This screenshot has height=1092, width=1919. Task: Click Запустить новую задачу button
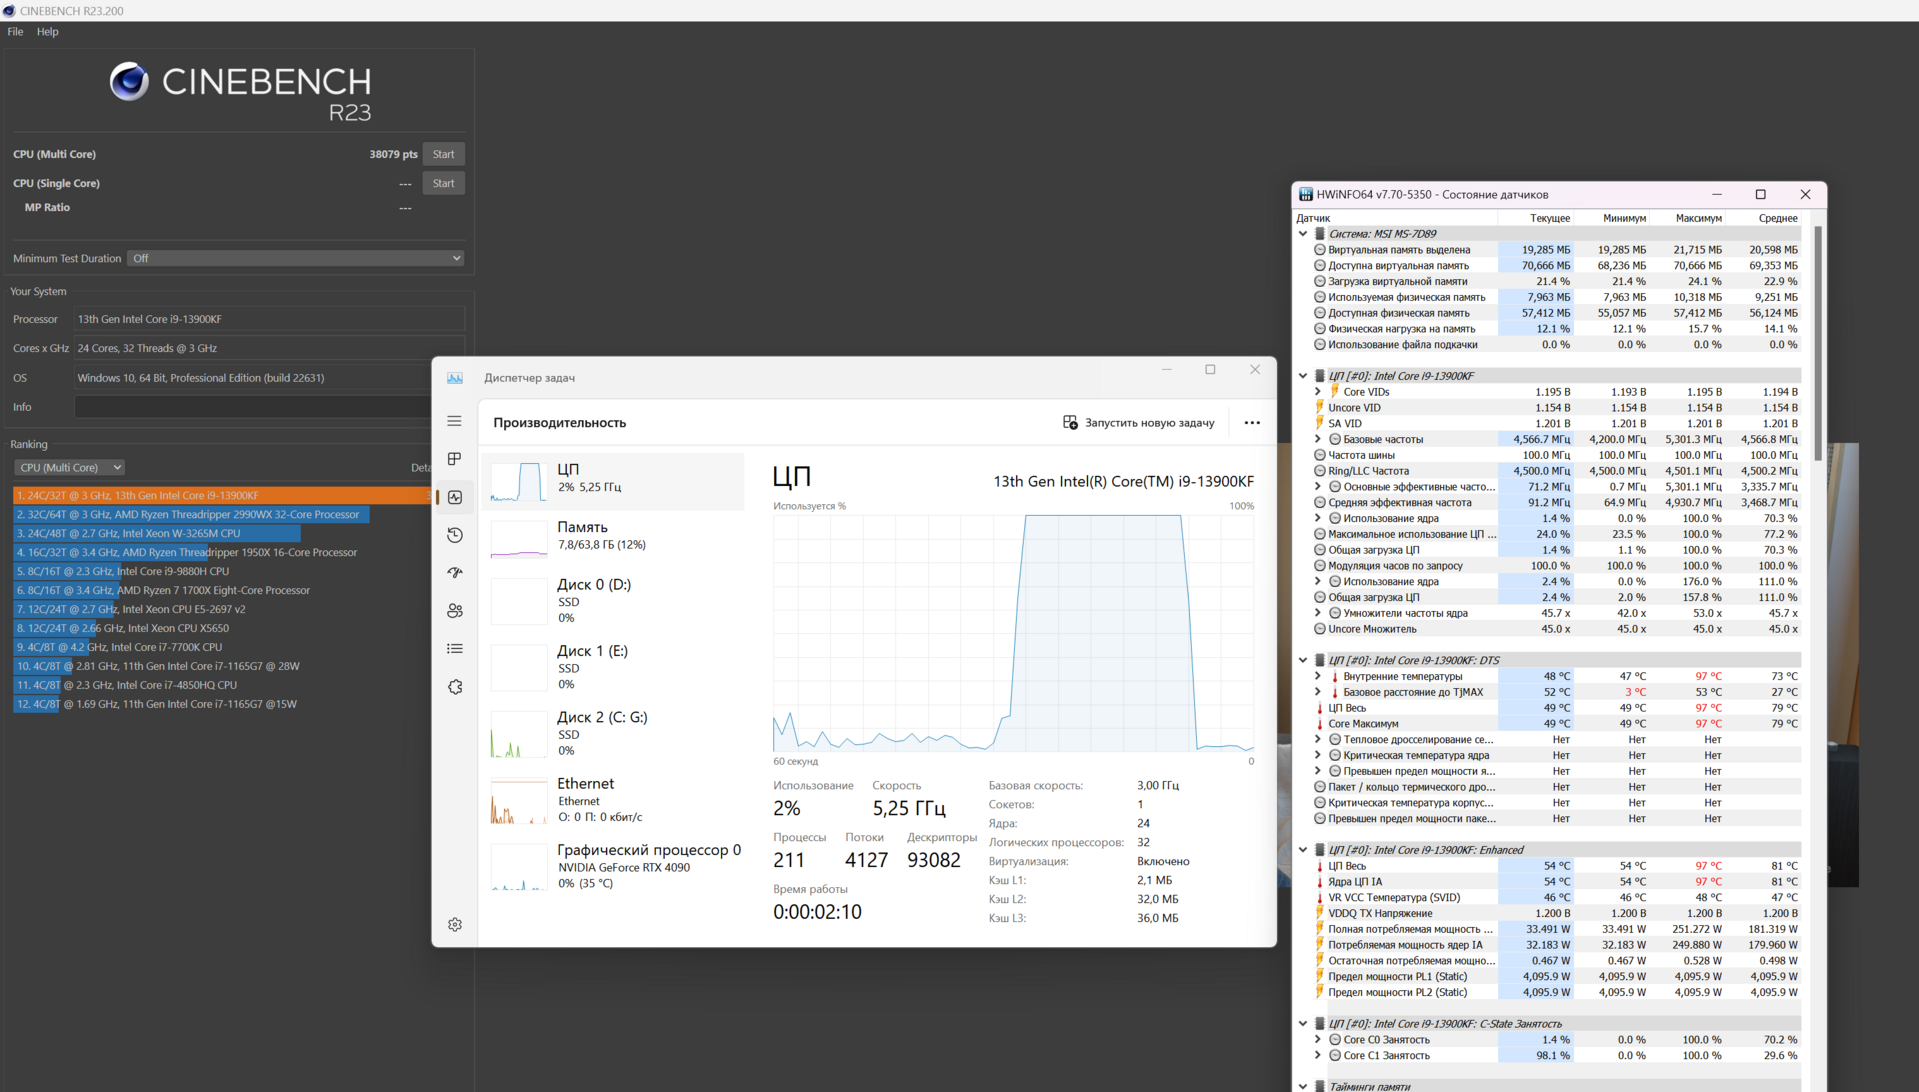(x=1138, y=423)
